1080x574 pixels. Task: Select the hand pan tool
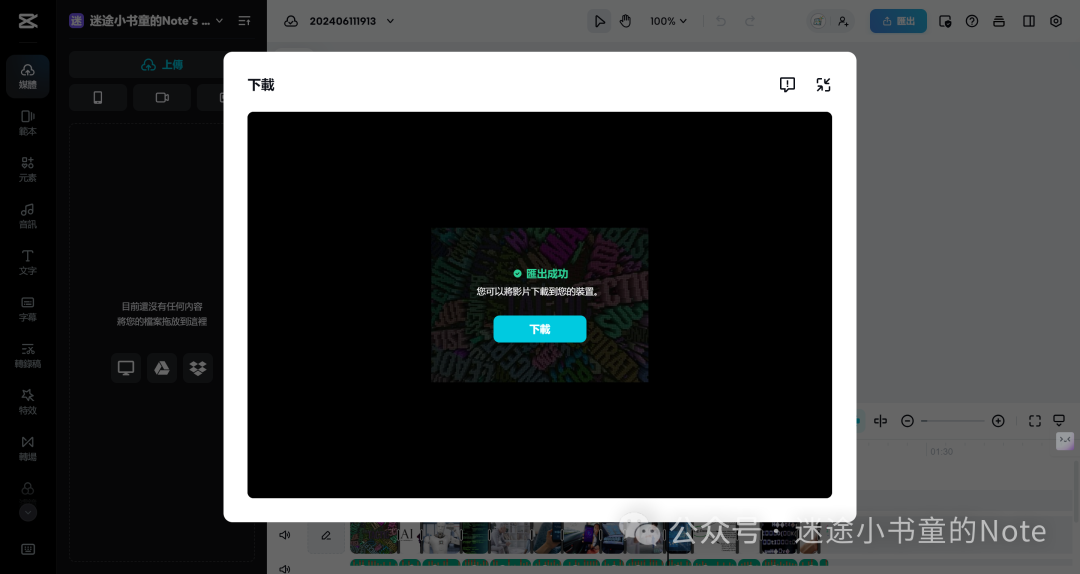(x=625, y=21)
